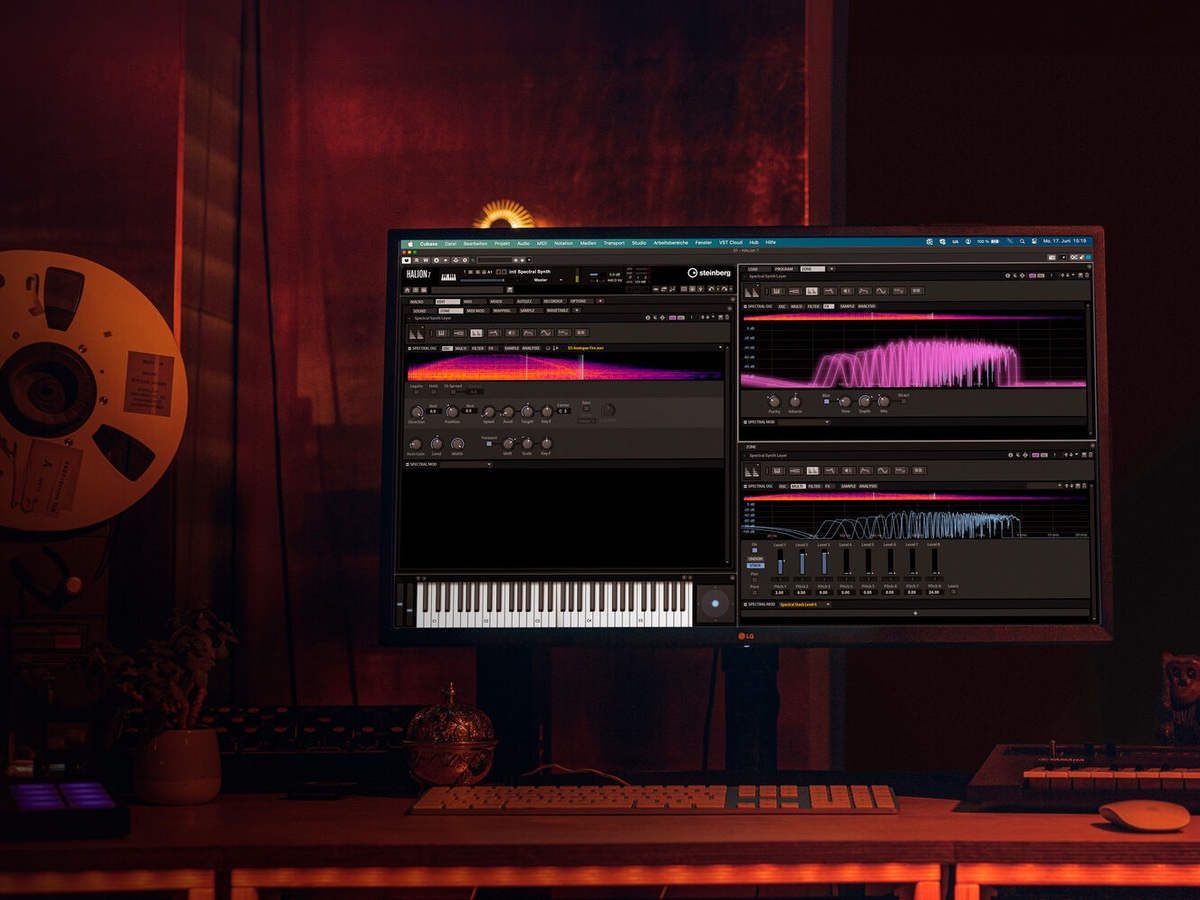Switch to the MULTI tab in left editor

click(x=461, y=348)
